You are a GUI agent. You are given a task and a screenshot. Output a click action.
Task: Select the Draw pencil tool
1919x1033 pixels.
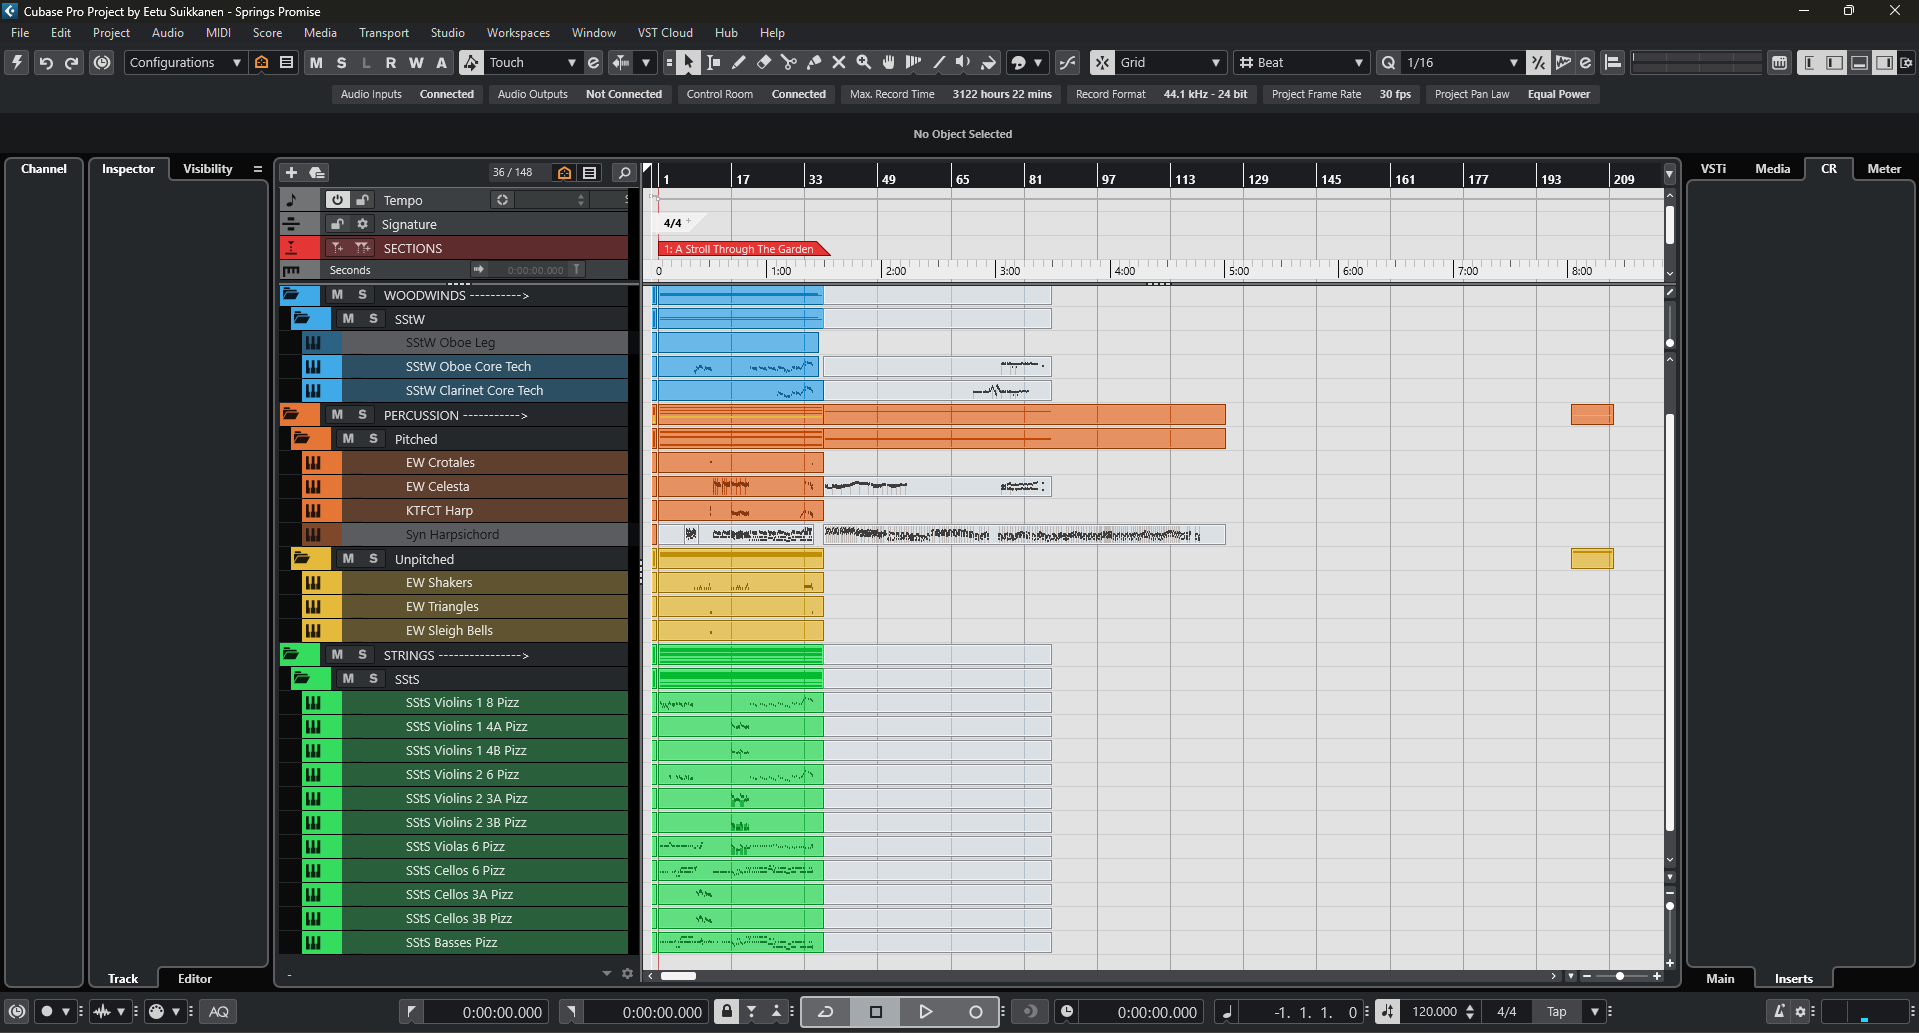[738, 62]
